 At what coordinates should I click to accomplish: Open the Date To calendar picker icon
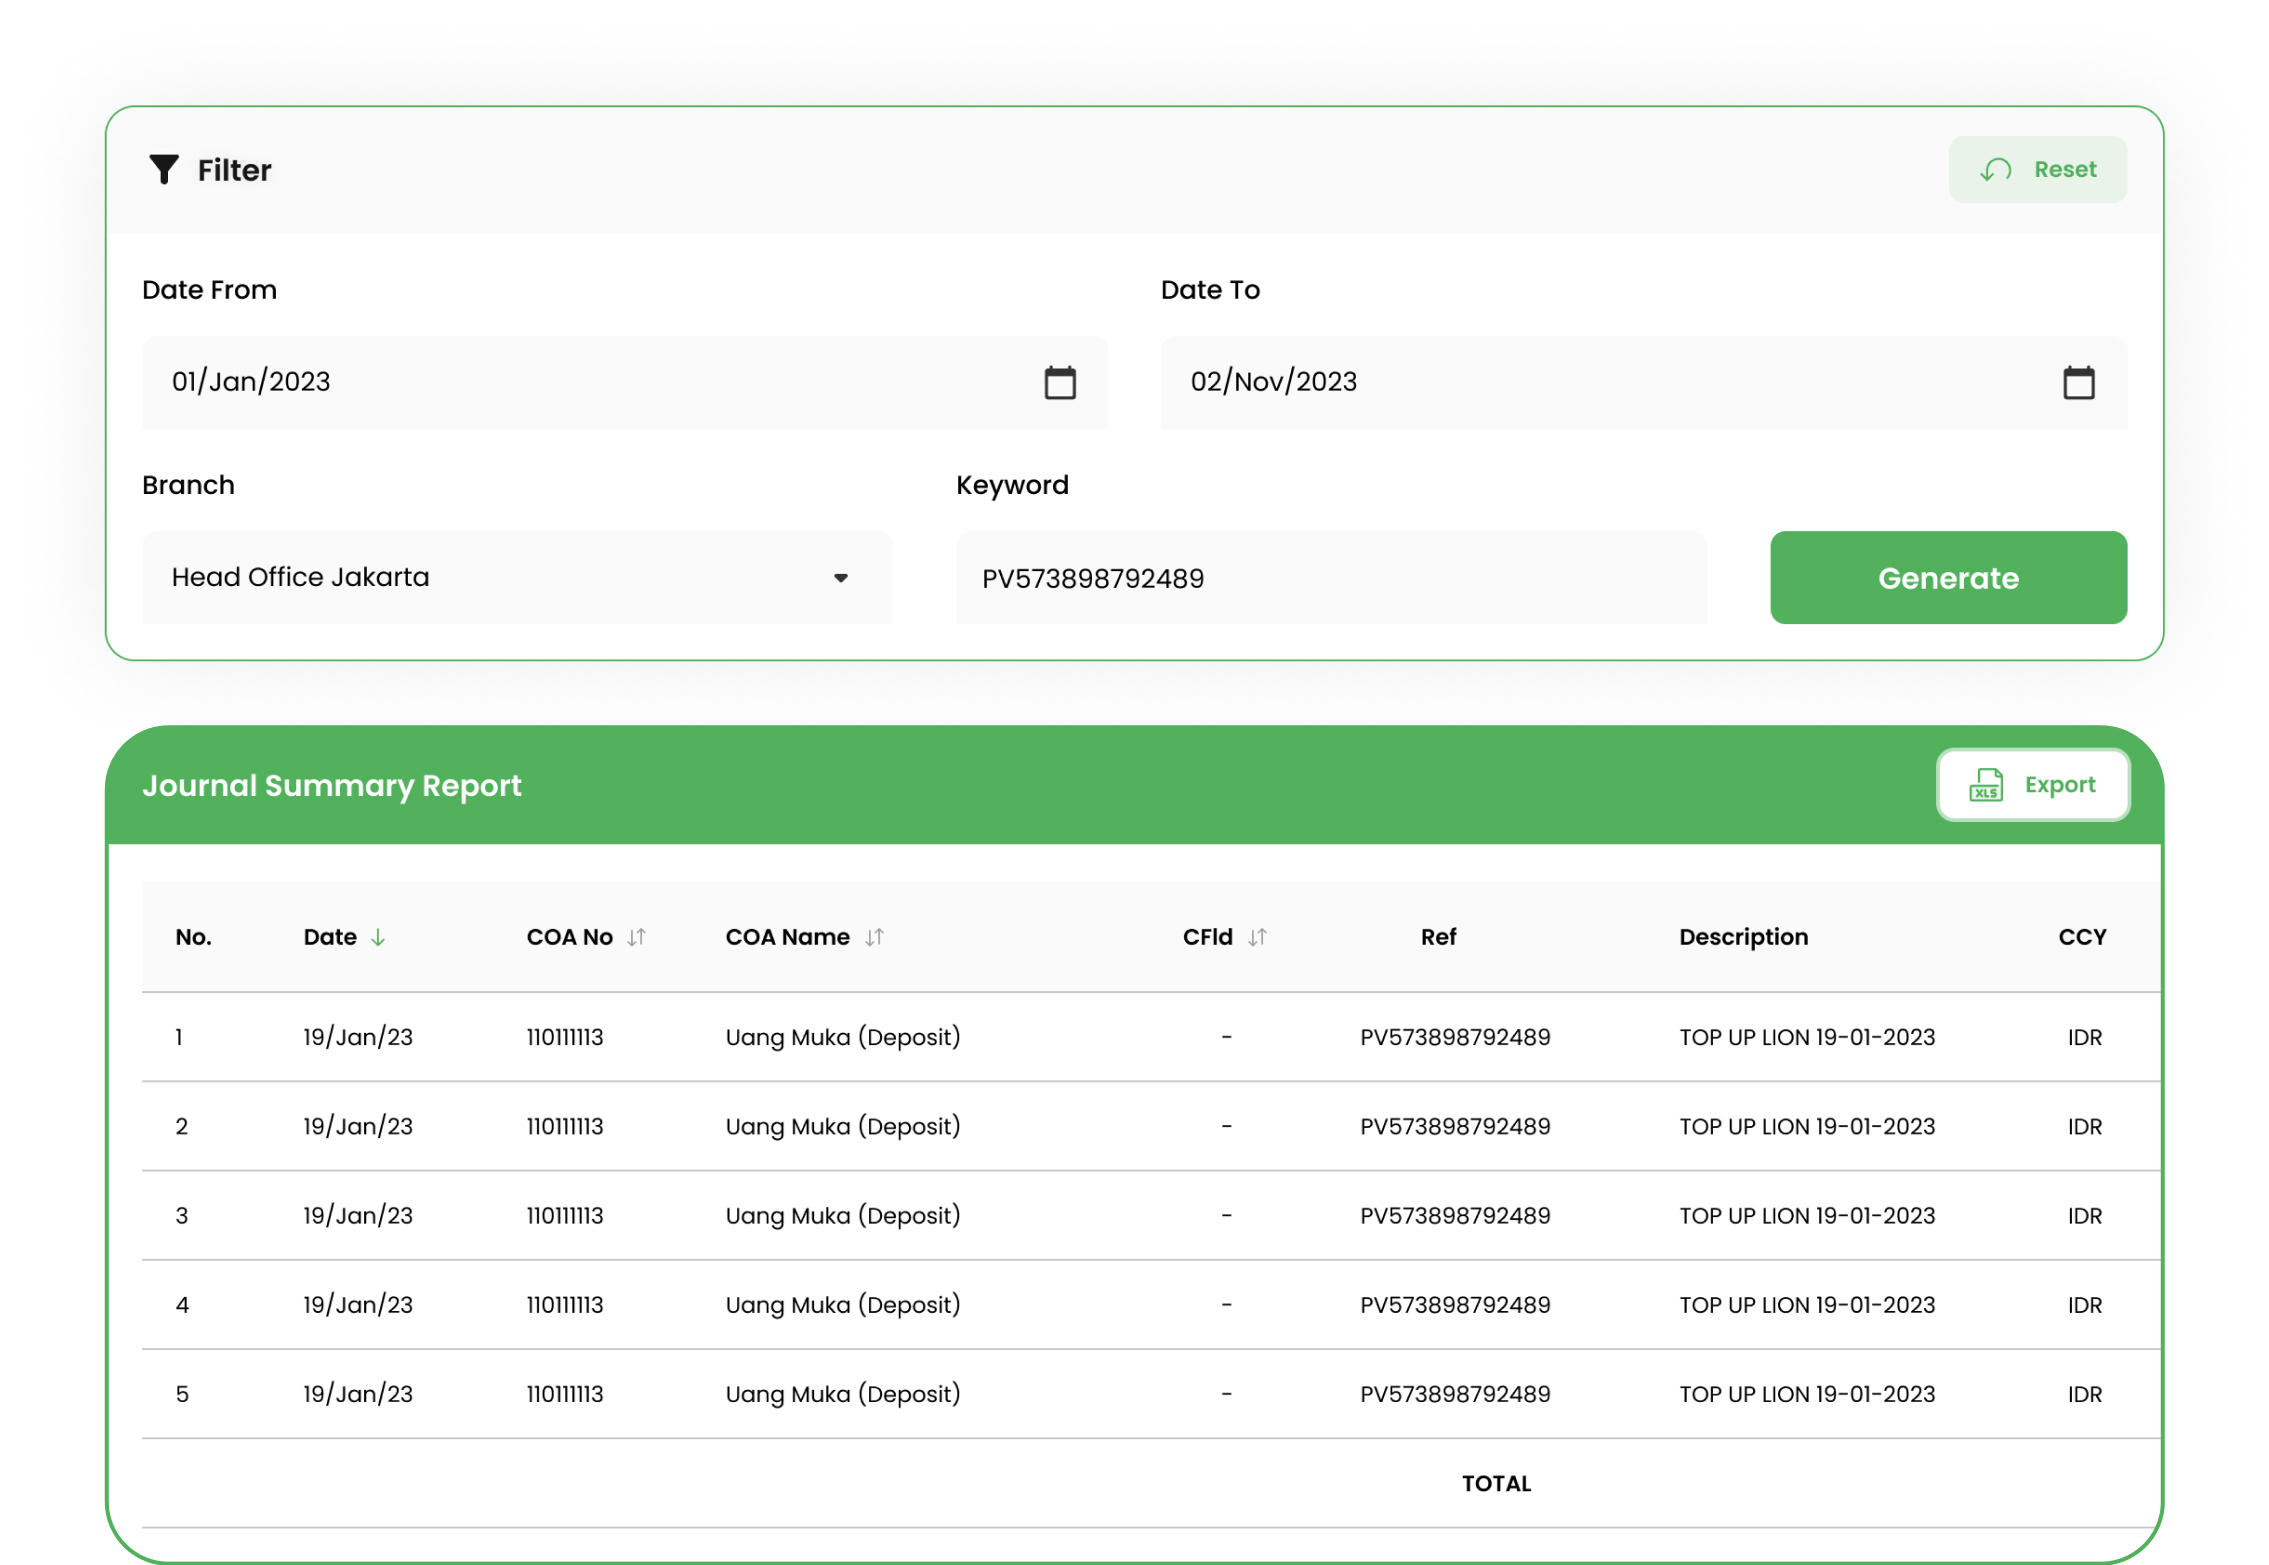[x=2077, y=382]
